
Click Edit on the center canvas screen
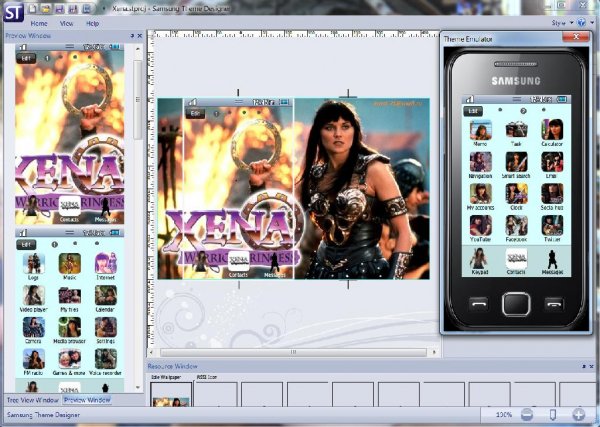tap(195, 114)
